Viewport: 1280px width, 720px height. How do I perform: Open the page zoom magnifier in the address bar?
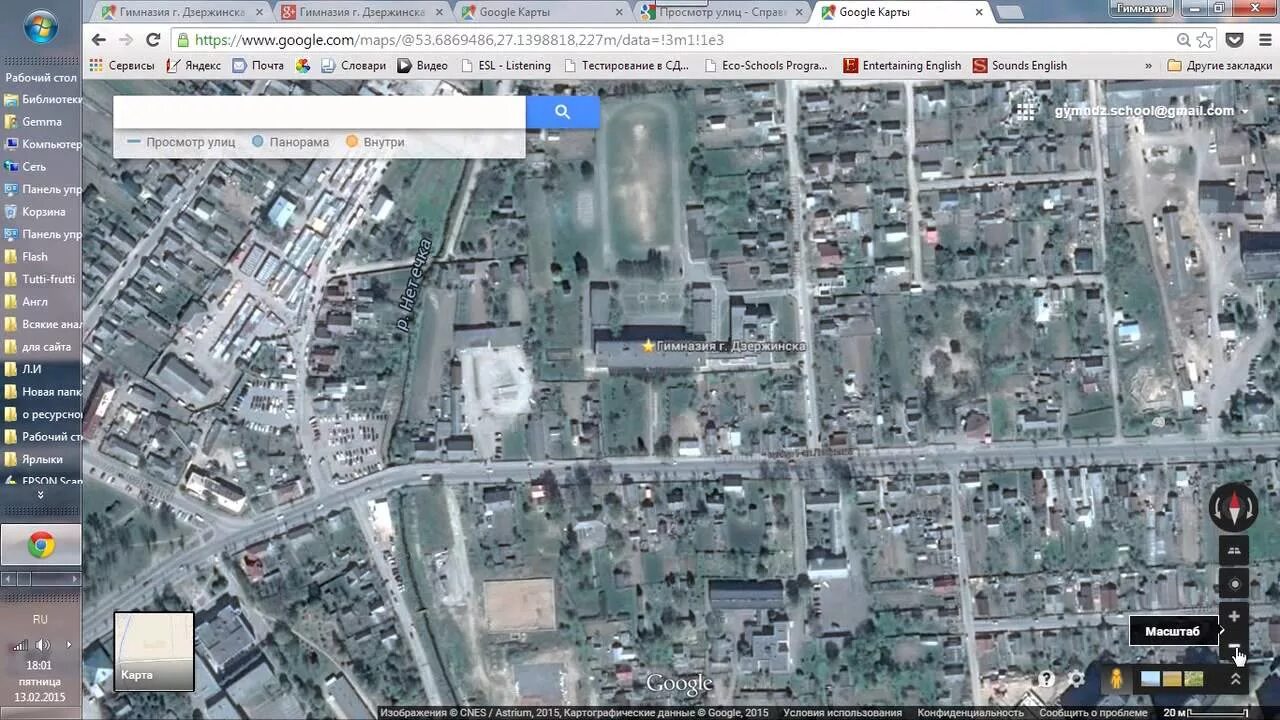[x=1184, y=40]
